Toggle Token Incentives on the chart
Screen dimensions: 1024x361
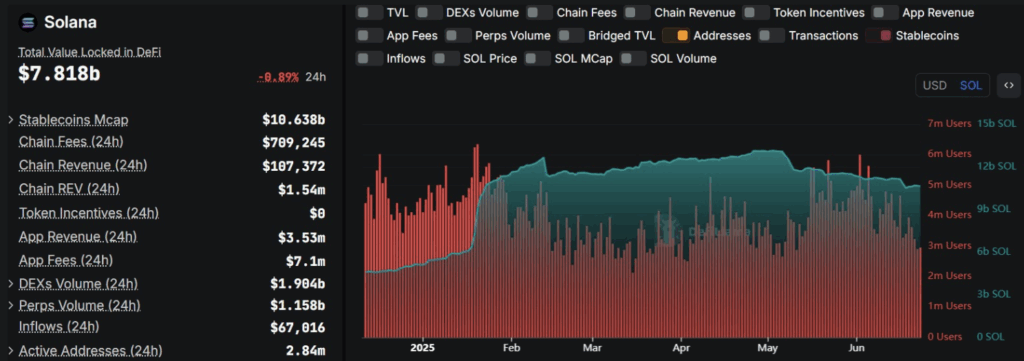[756, 12]
